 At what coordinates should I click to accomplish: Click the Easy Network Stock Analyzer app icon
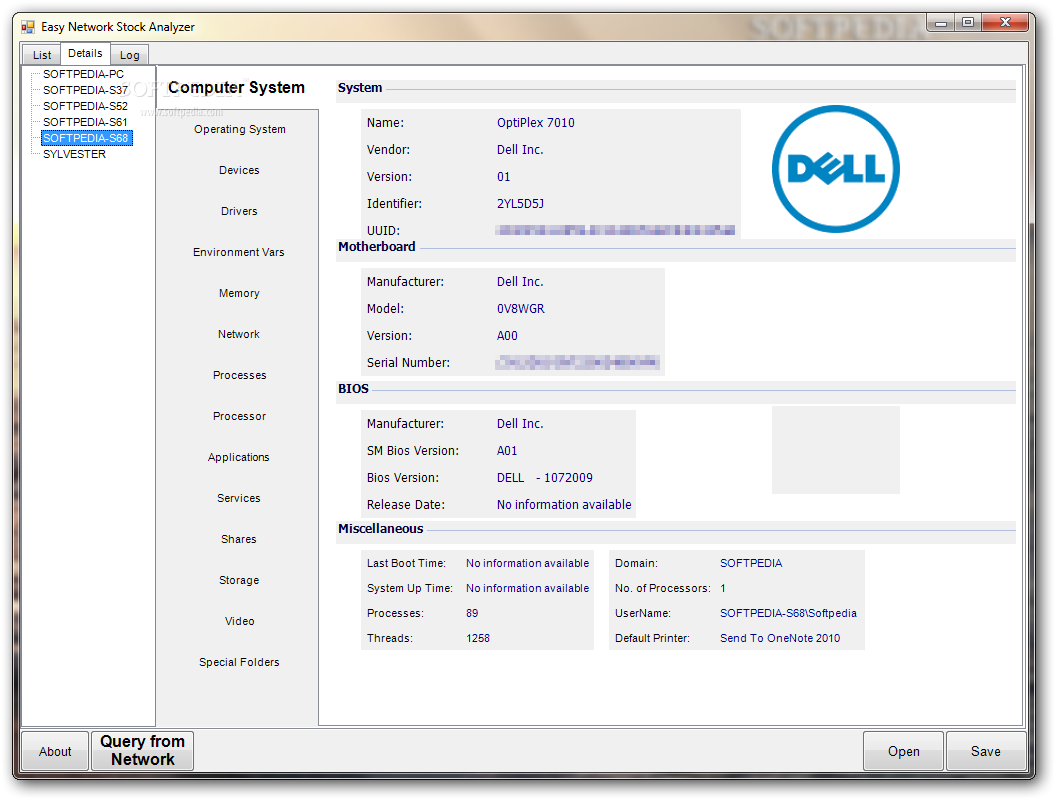click(28, 27)
